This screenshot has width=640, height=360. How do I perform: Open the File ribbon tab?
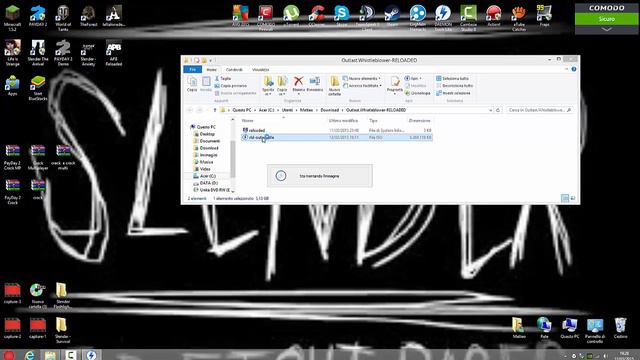pyautogui.click(x=193, y=70)
